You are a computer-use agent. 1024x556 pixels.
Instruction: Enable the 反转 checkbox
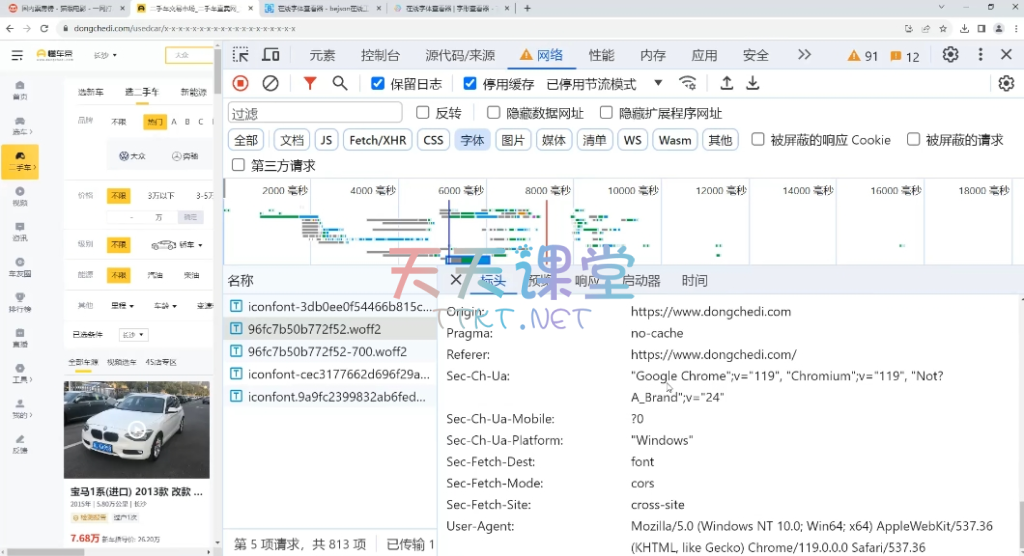point(423,113)
